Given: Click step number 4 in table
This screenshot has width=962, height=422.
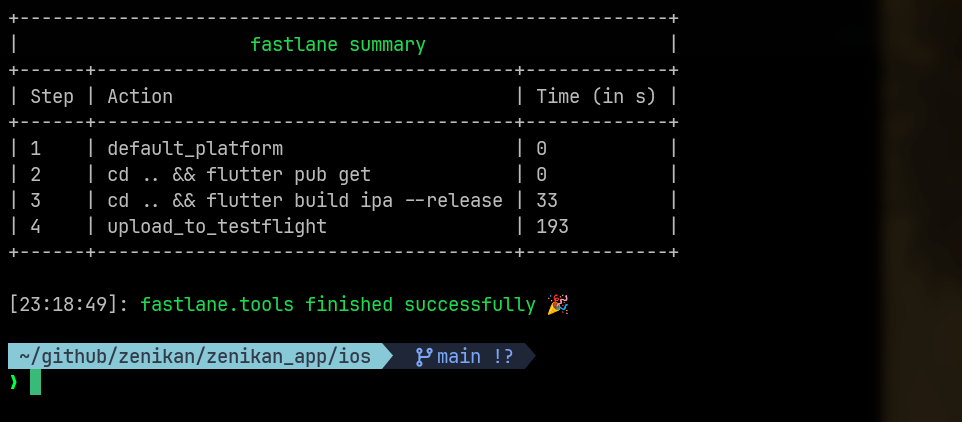Looking at the screenshot, I should (x=36, y=227).
